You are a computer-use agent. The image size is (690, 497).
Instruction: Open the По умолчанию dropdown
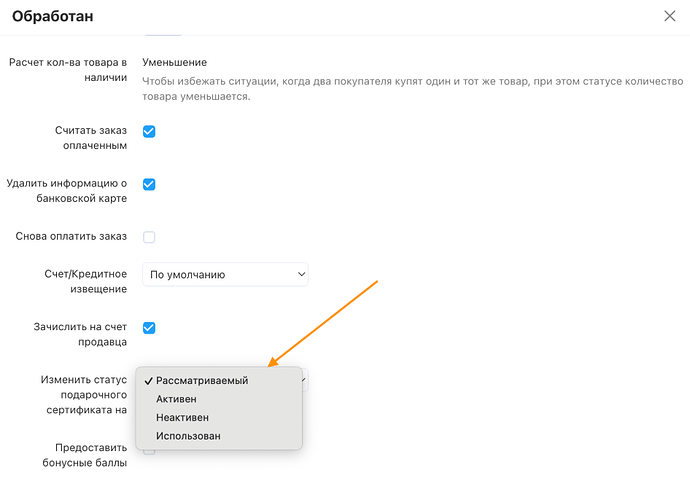(x=225, y=274)
